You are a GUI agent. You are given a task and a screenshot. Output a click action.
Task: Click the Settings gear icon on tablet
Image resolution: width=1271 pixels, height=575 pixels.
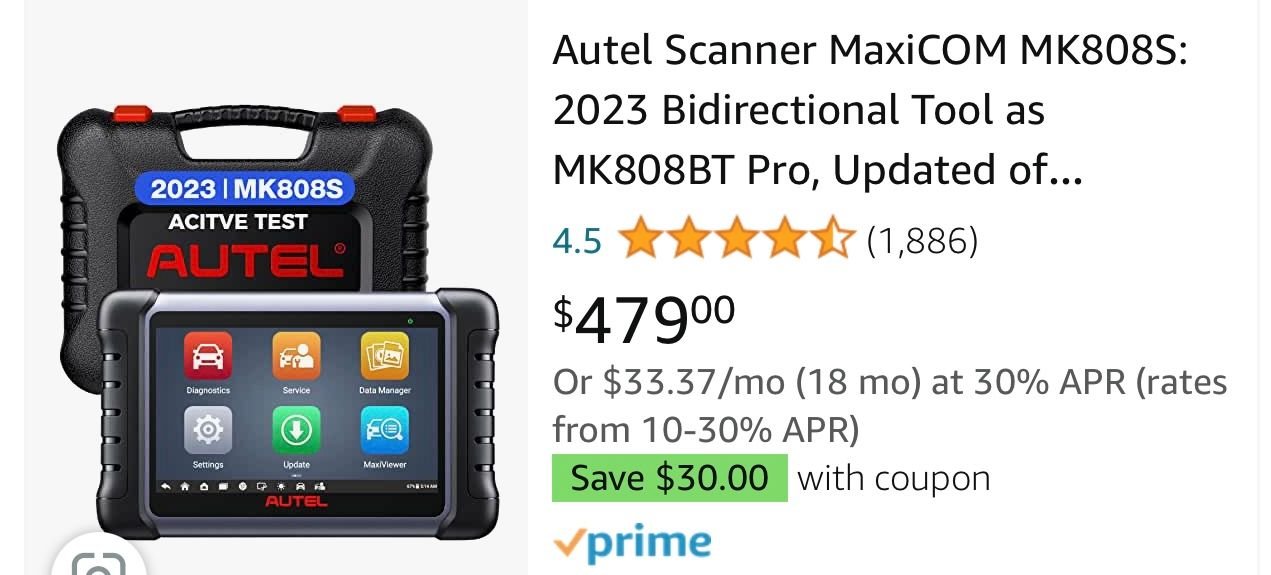pos(208,431)
